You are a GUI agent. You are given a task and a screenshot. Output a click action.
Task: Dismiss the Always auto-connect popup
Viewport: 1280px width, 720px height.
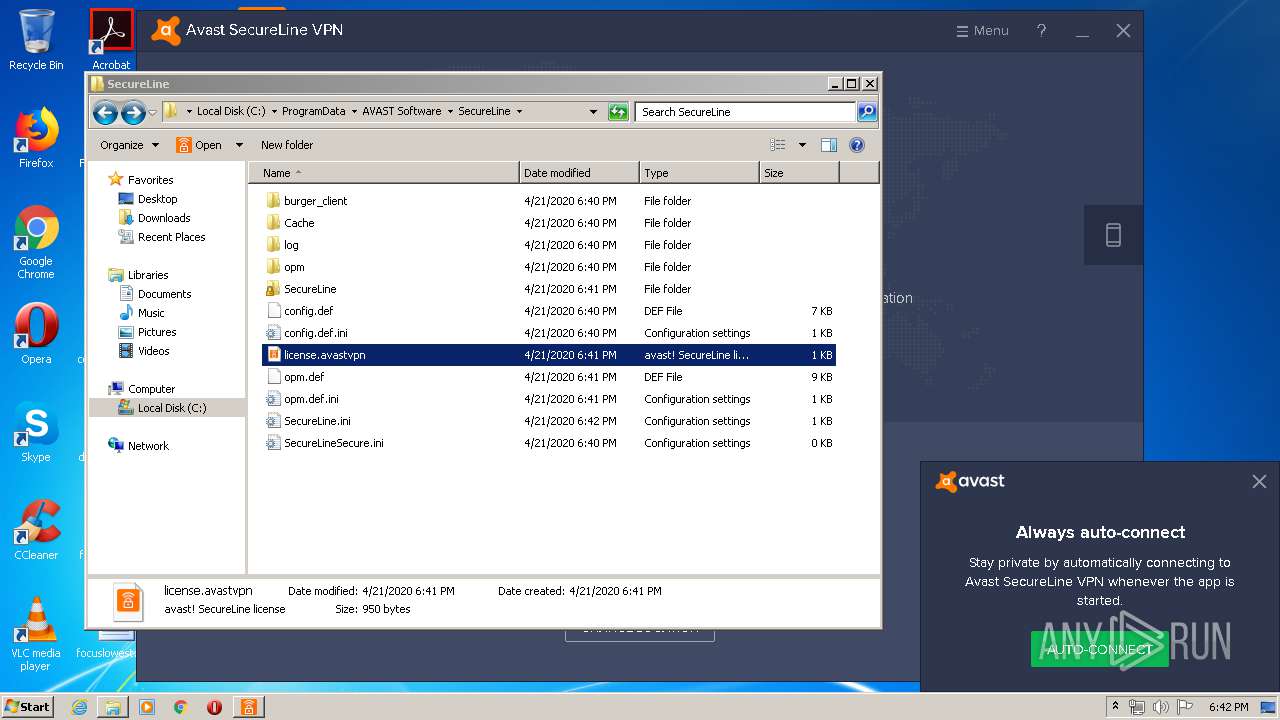[x=1259, y=482]
